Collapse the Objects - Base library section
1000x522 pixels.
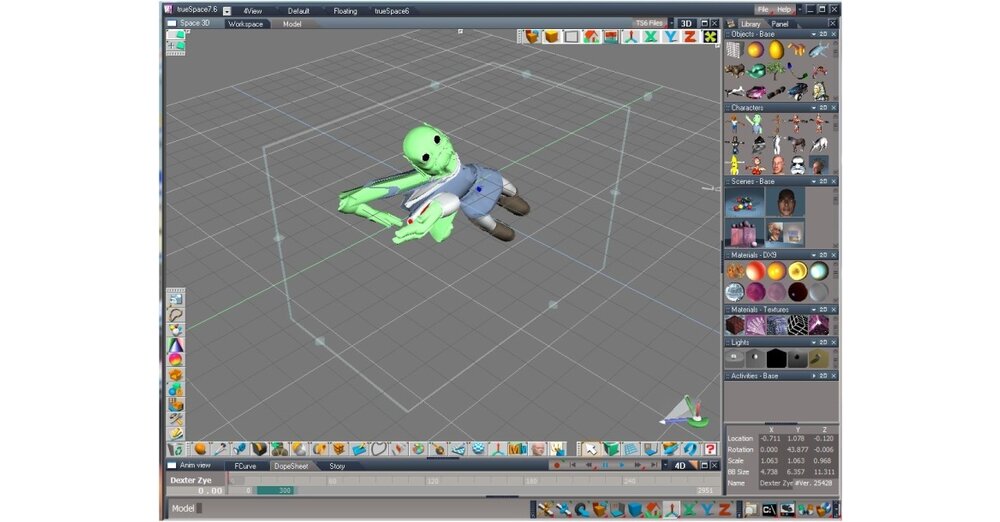pyautogui.click(x=813, y=34)
